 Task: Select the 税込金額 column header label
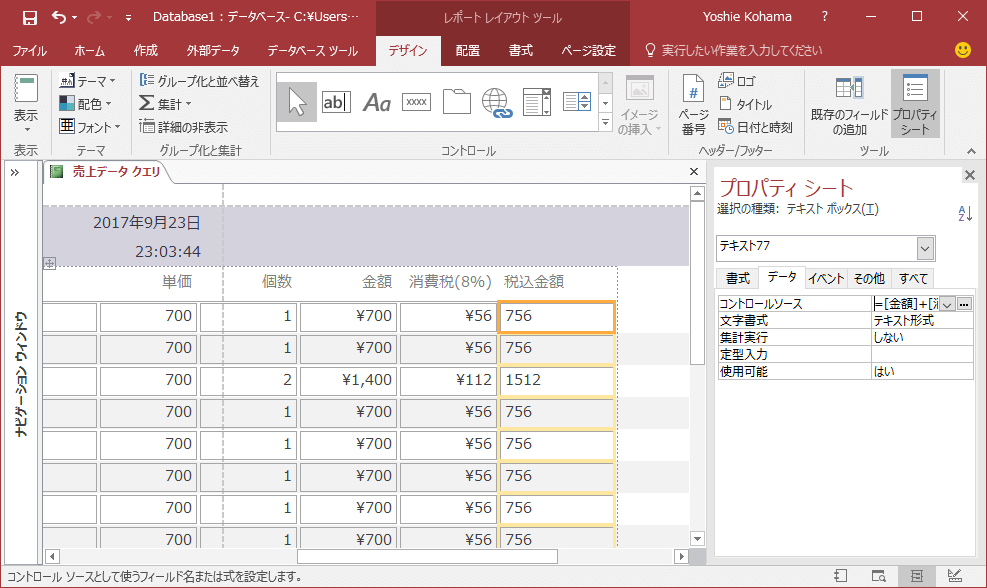[534, 281]
